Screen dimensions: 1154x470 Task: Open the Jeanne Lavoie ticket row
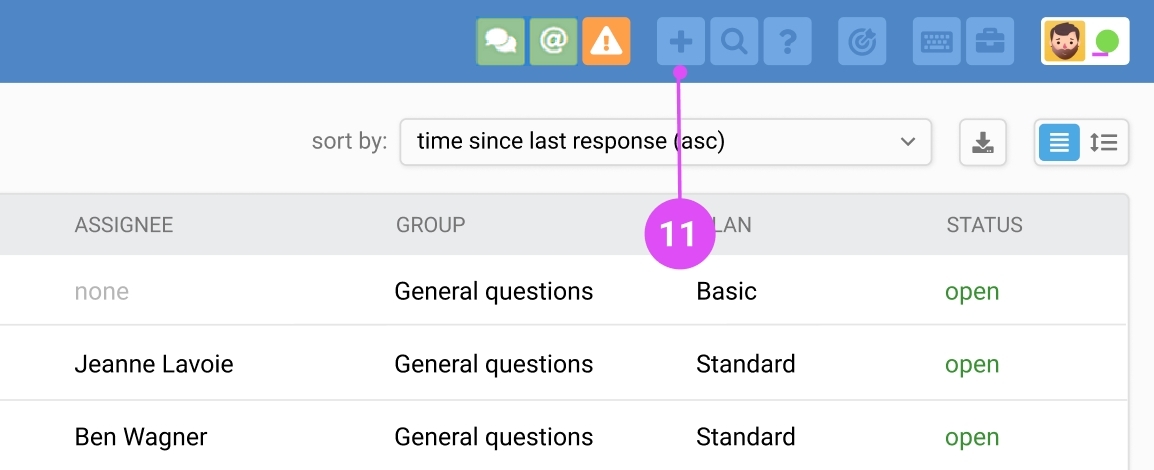154,364
